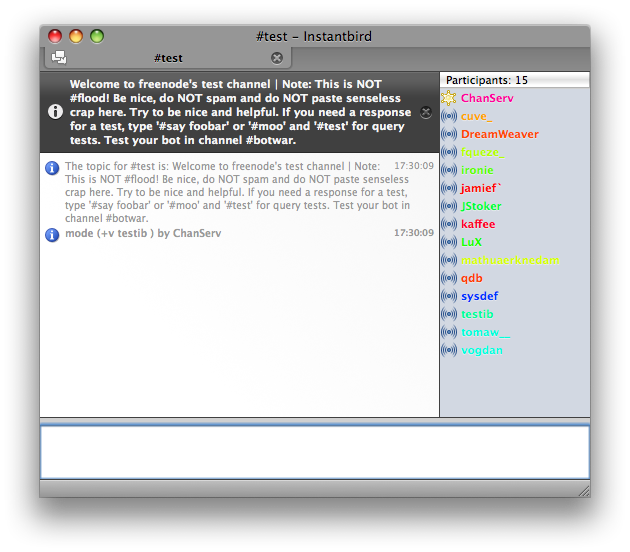Click the Participants: 15 header
The width and height of the screenshot is (630, 552).
click(487, 80)
